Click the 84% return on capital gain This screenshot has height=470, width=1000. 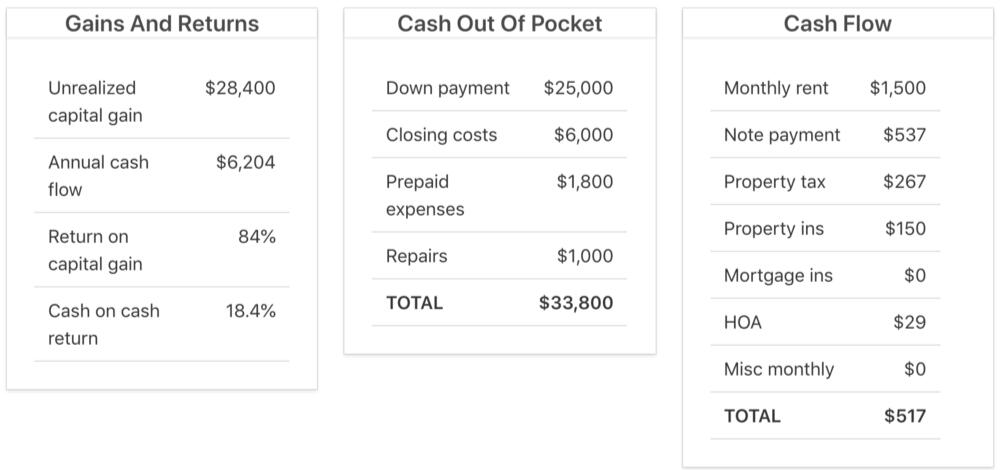point(257,237)
